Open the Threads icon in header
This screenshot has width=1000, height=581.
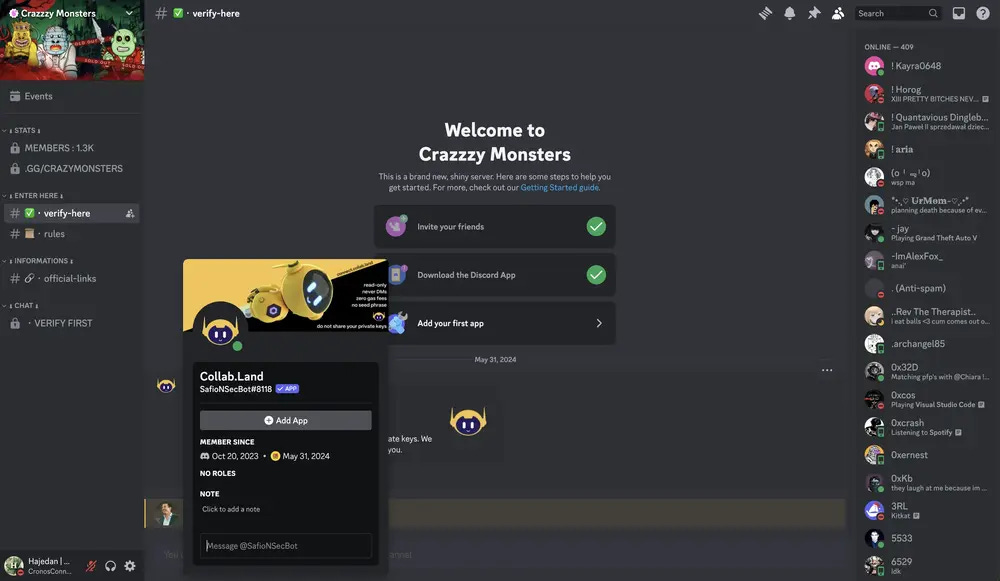click(765, 13)
